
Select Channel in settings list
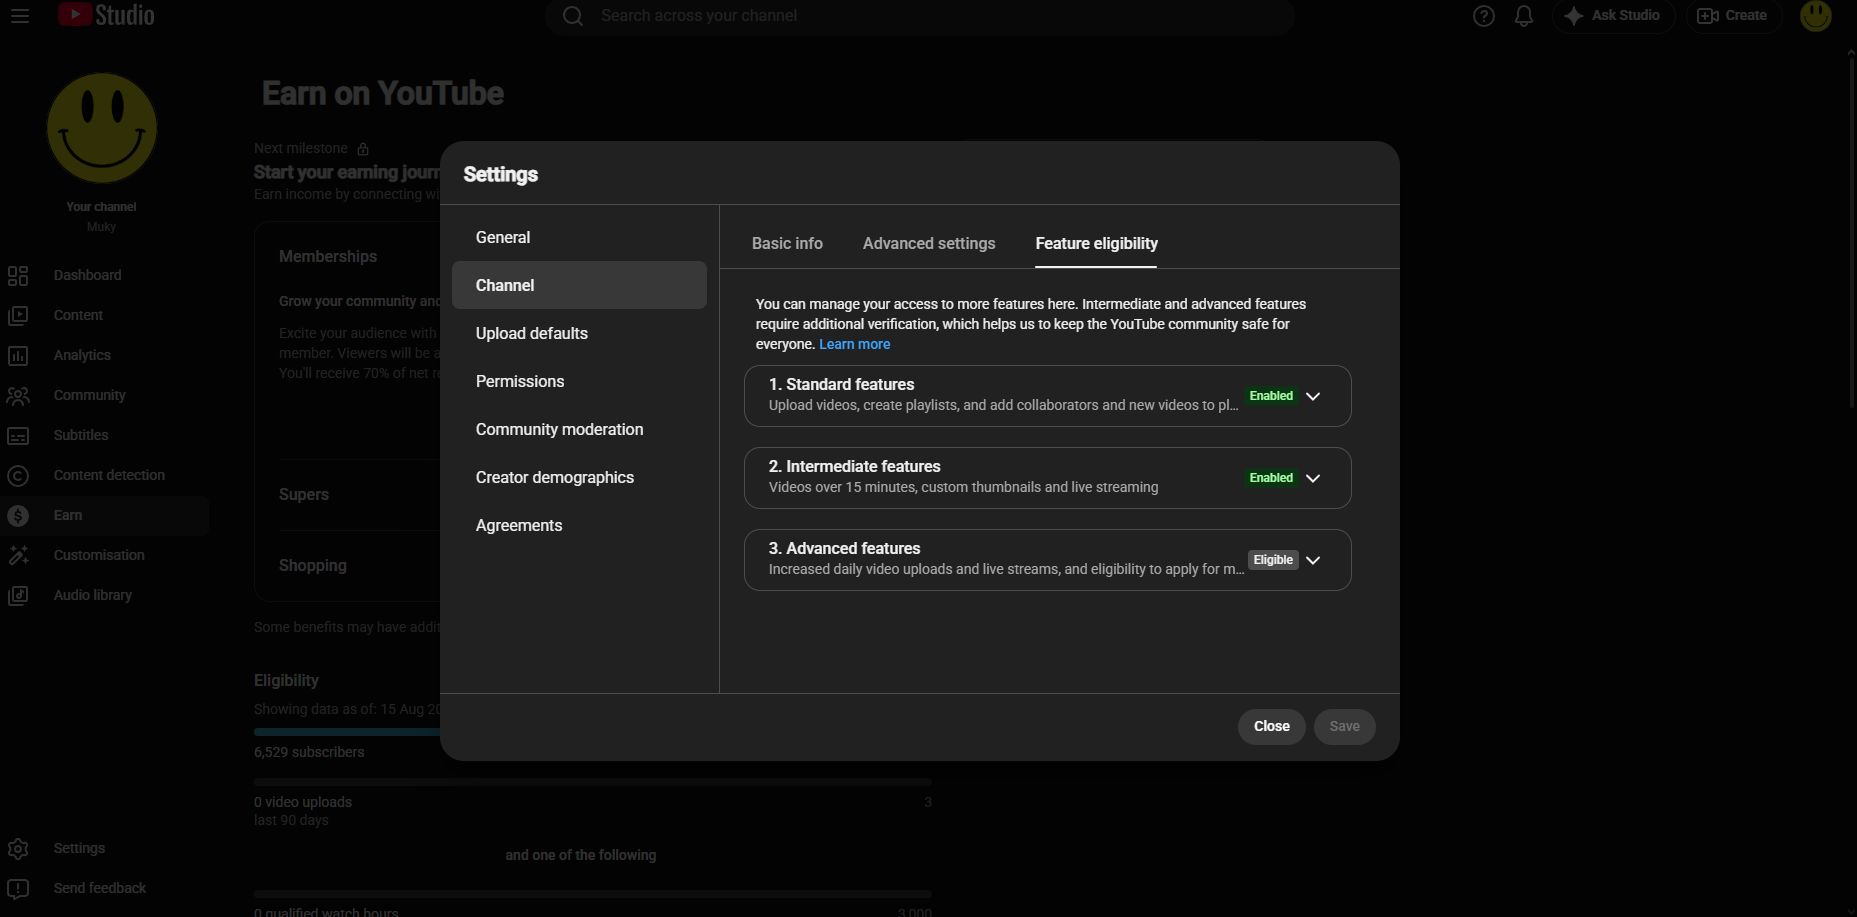tap(579, 285)
